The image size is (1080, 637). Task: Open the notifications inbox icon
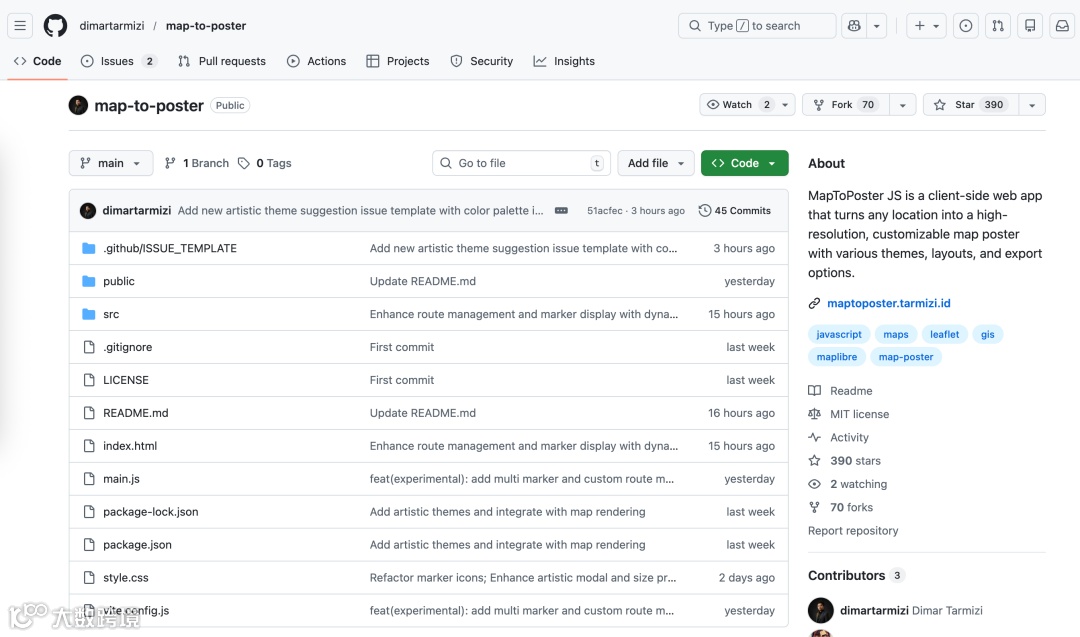(x=1062, y=25)
